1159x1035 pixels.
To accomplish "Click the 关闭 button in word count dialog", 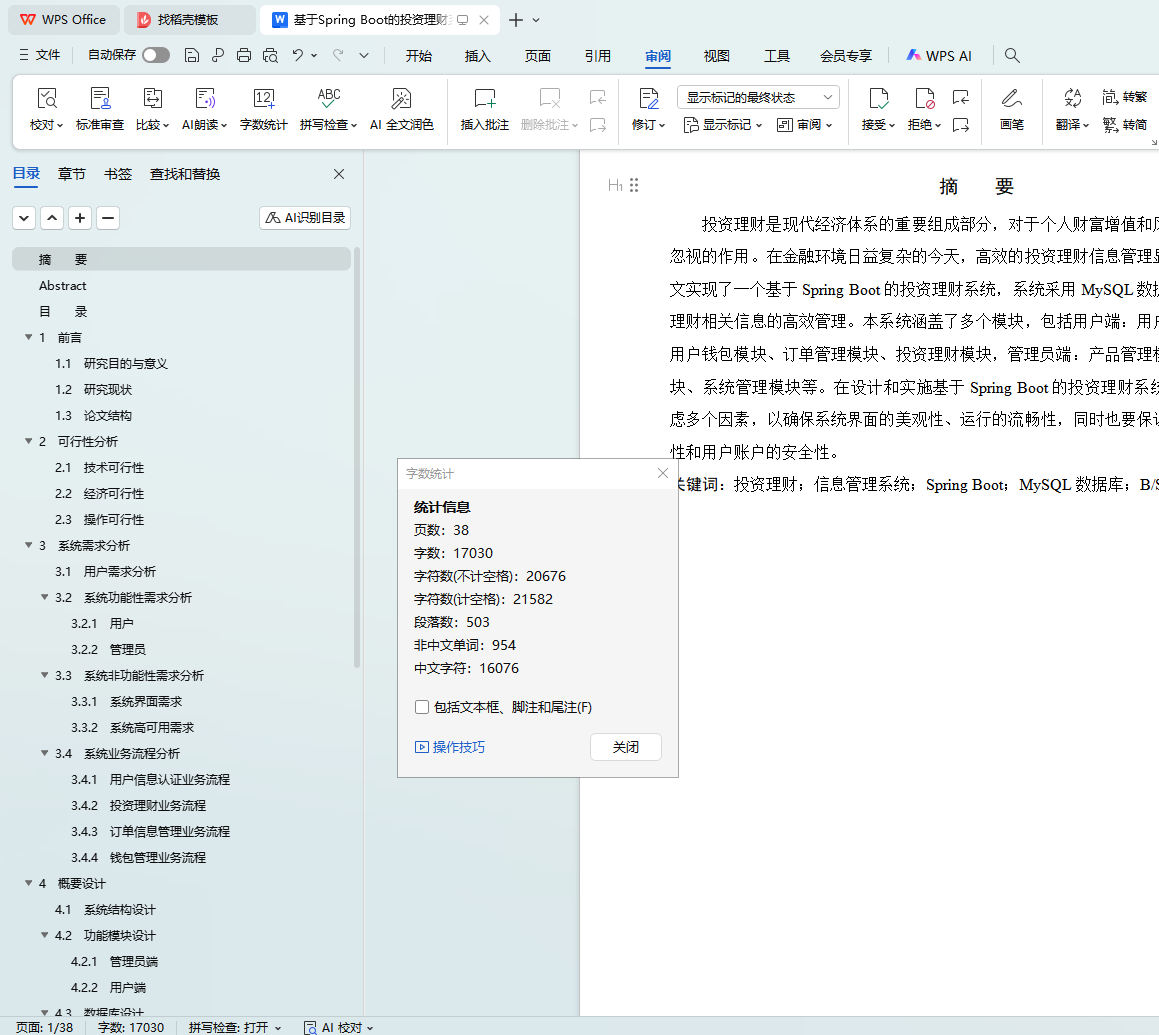I will [625, 747].
